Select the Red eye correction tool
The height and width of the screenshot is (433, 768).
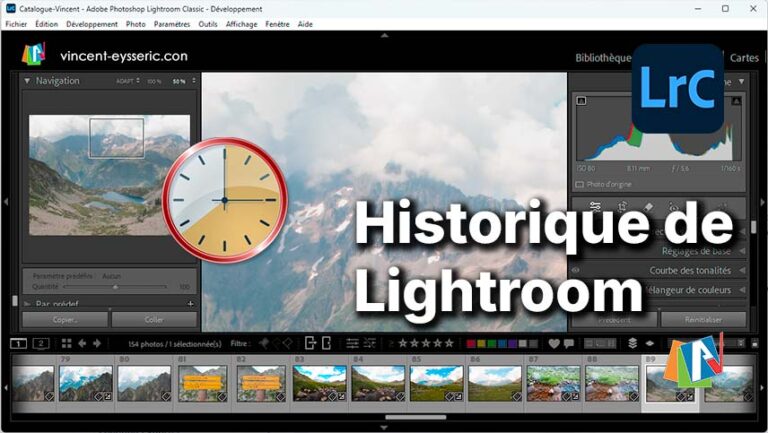pos(674,208)
